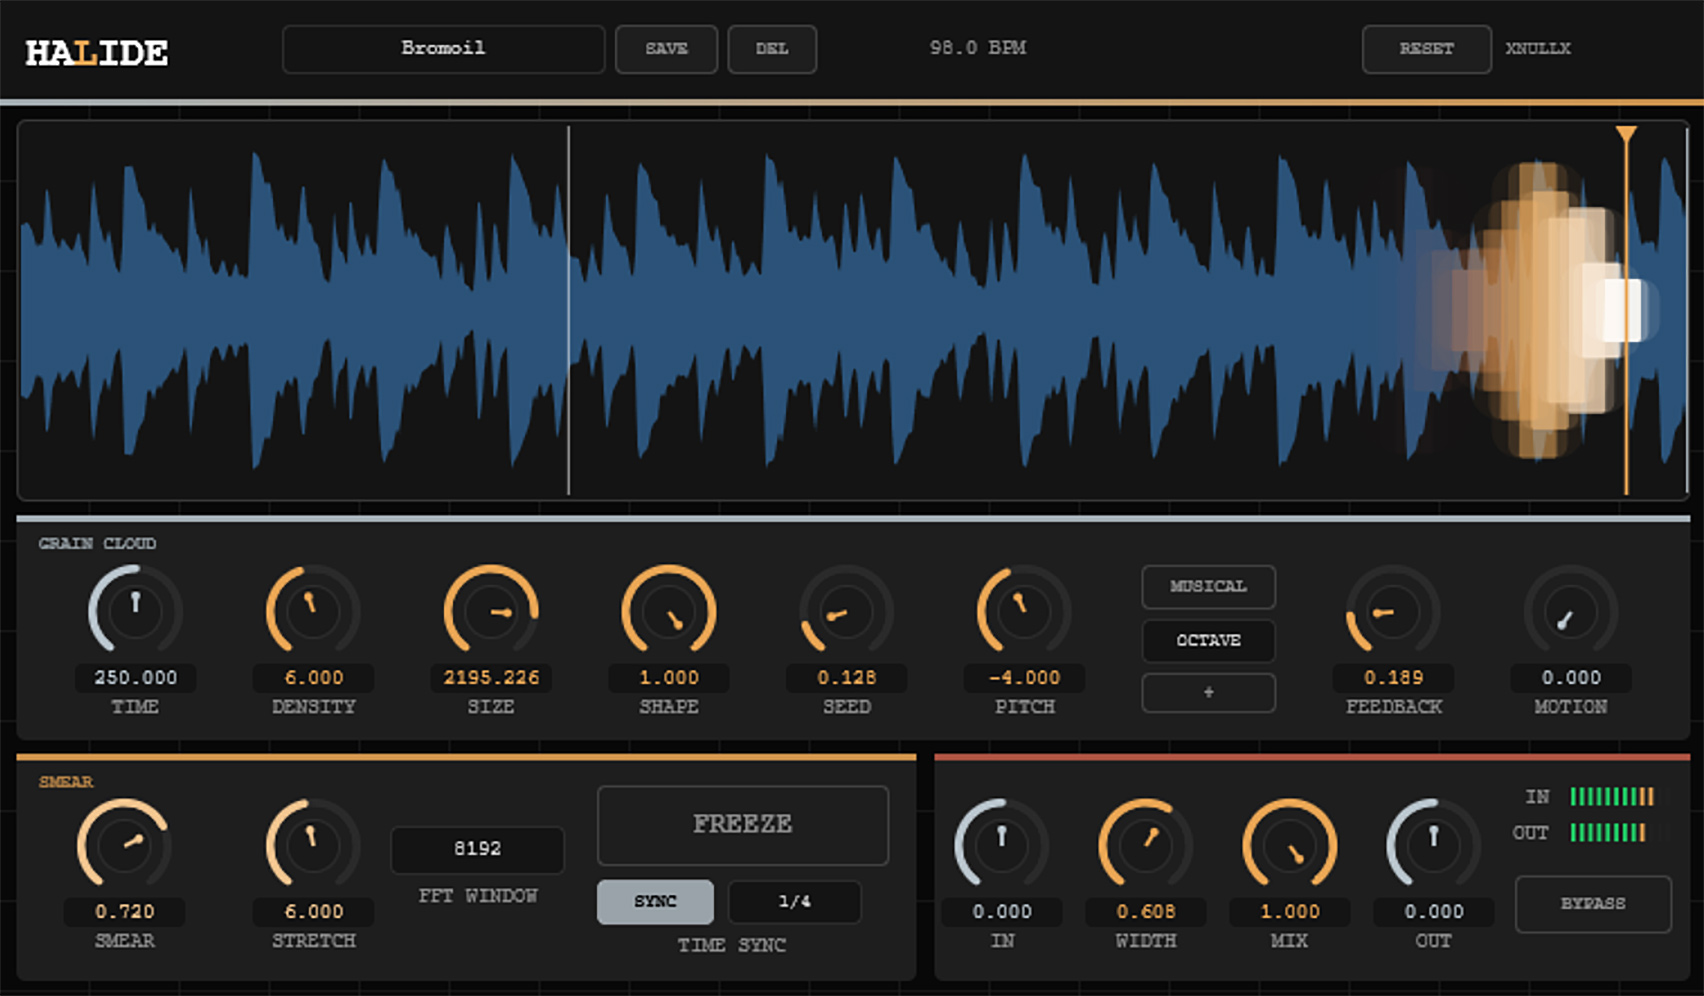Click the SHAPE knob
This screenshot has width=1704, height=996.
click(x=669, y=611)
